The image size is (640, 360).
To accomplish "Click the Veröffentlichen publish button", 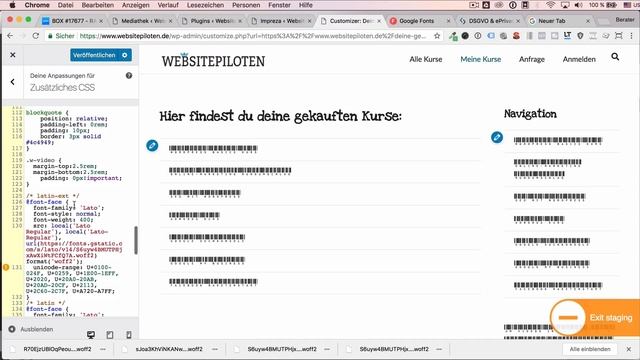I will [94, 55].
